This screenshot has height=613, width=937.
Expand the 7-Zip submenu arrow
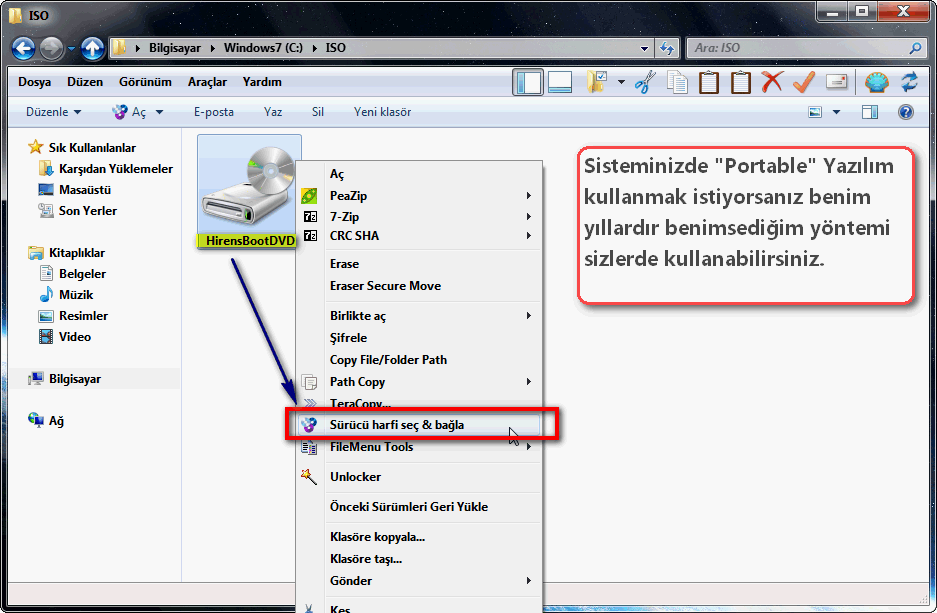point(529,217)
